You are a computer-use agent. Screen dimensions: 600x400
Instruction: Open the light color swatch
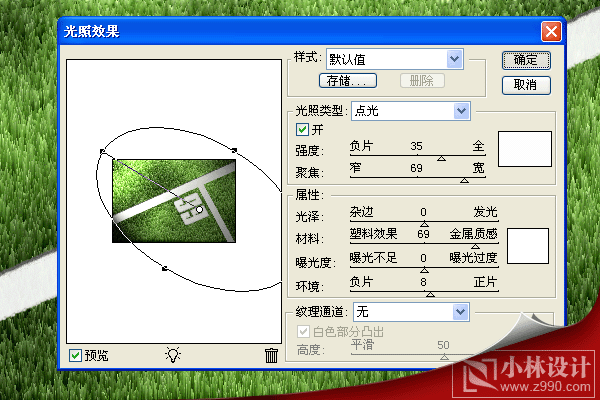(525, 149)
